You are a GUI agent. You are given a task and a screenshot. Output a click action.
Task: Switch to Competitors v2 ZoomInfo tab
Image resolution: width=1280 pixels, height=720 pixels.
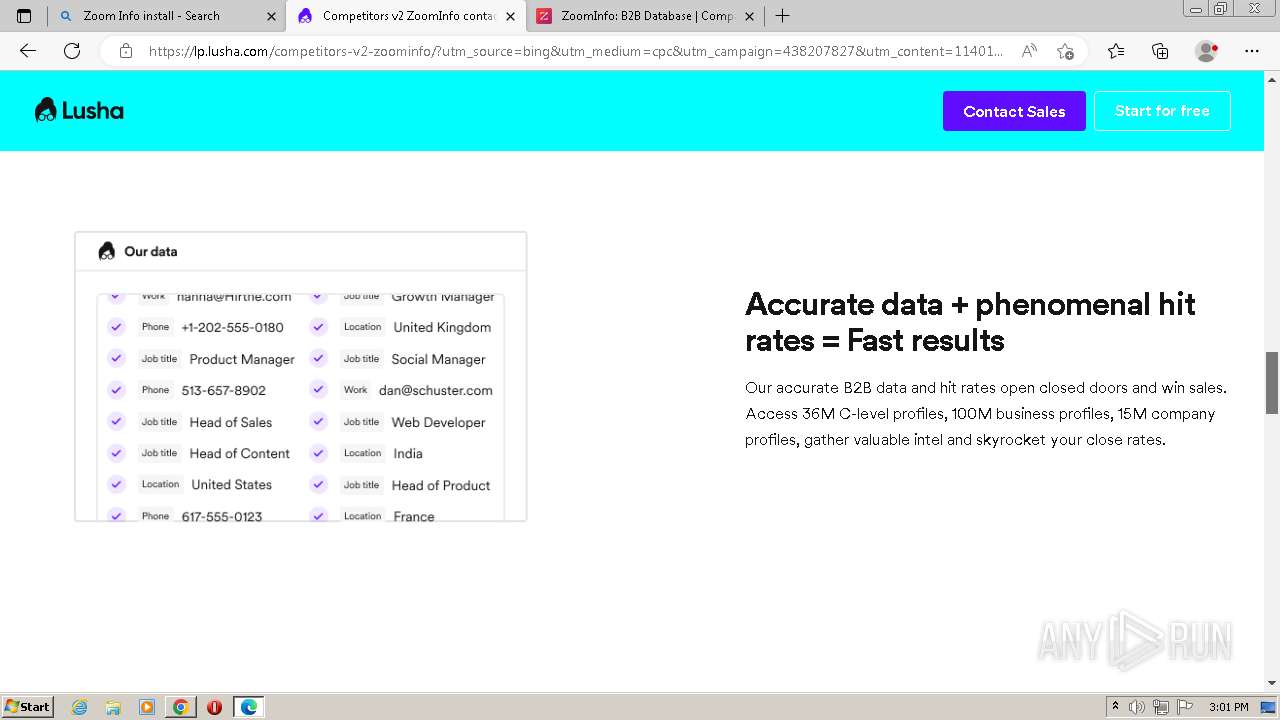click(x=406, y=16)
